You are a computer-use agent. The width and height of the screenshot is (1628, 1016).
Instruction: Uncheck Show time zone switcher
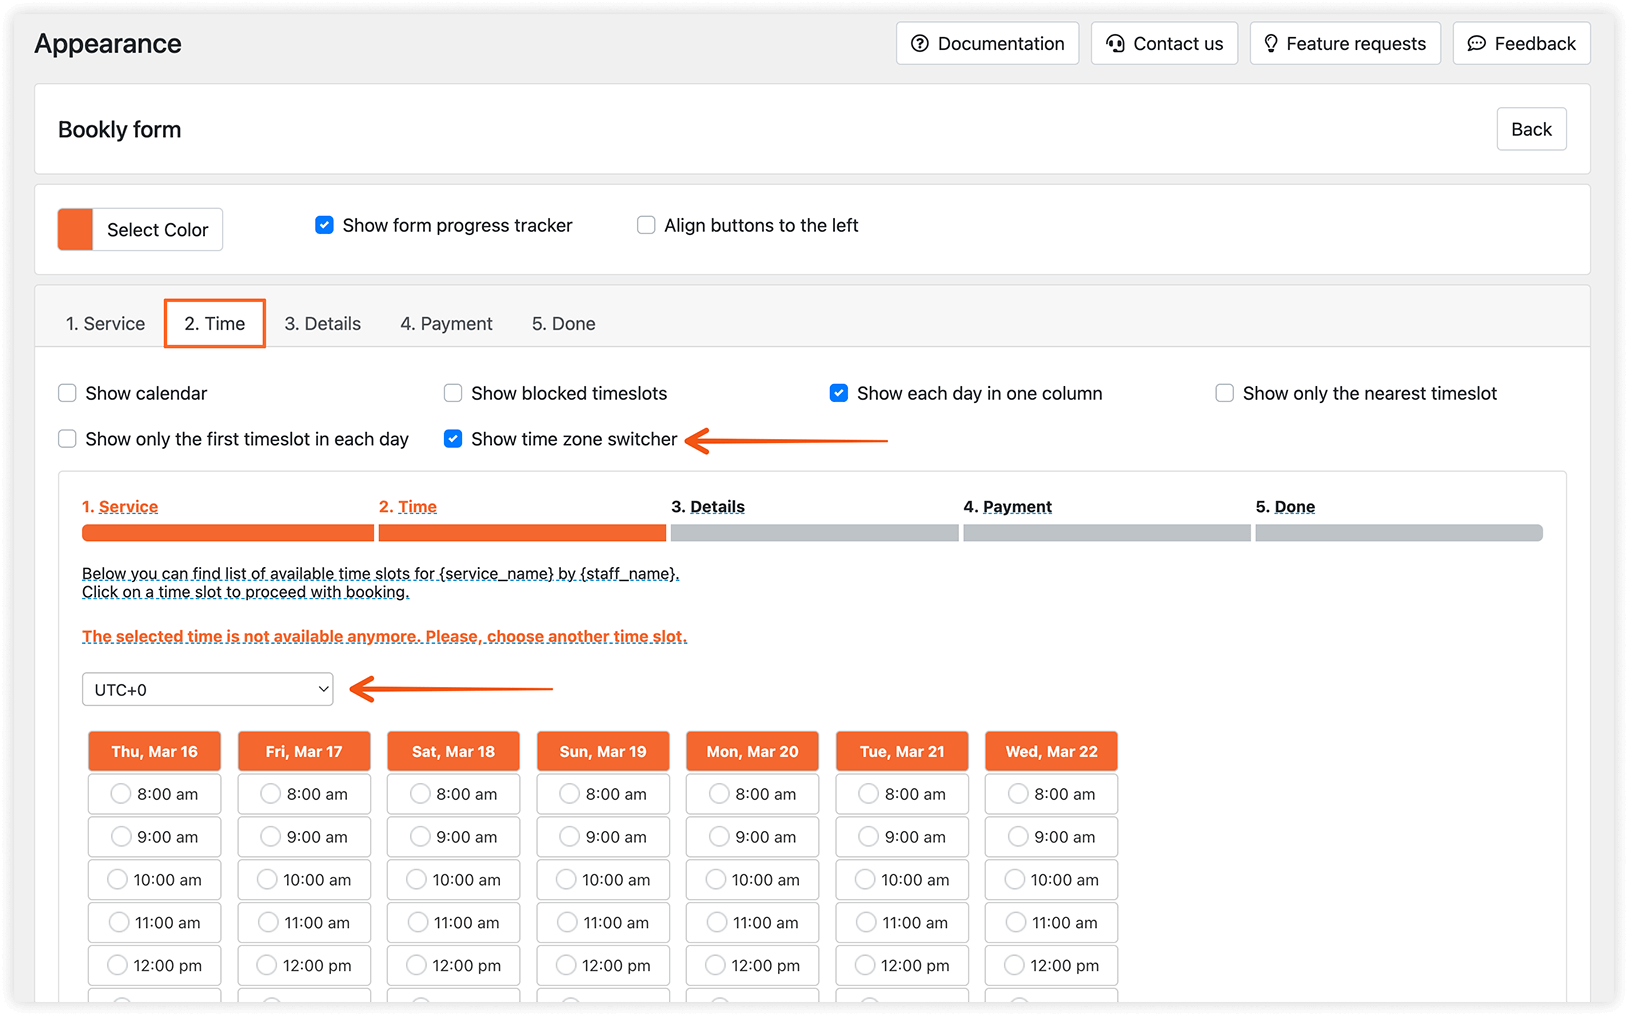[x=453, y=438]
